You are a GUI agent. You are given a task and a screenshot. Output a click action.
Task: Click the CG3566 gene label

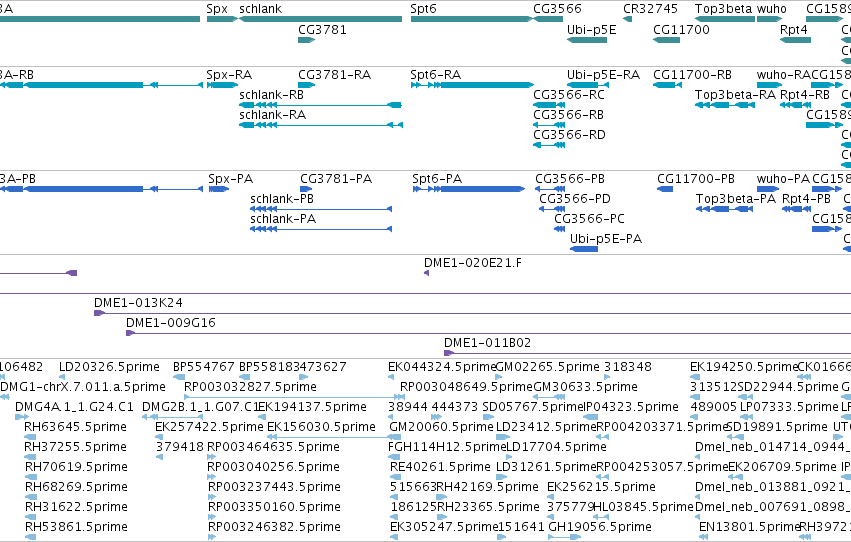pyautogui.click(x=557, y=9)
